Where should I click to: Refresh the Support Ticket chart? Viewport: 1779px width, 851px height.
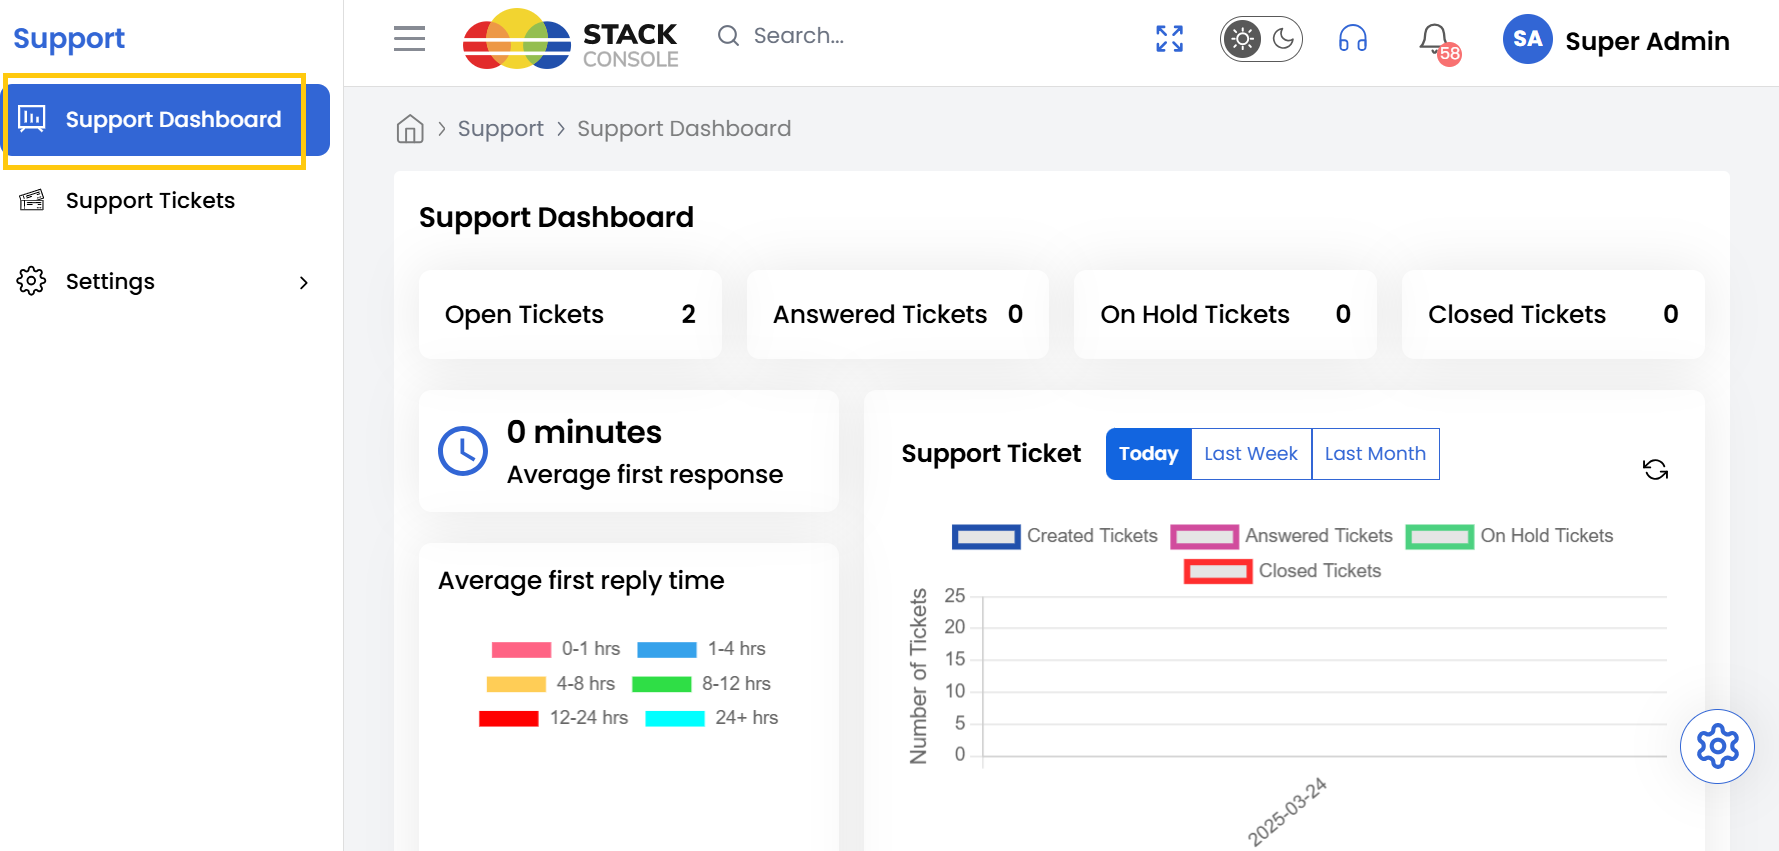click(1655, 469)
